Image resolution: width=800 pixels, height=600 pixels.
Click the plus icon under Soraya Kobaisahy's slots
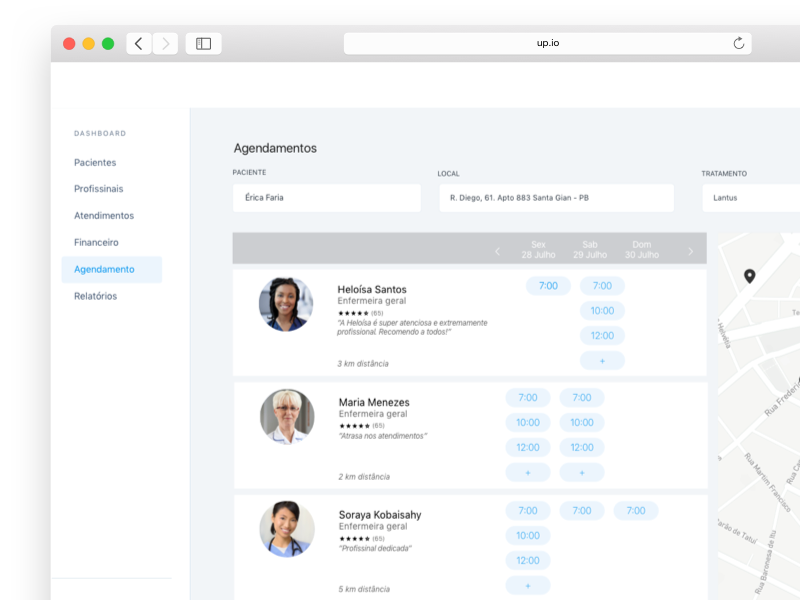(x=528, y=585)
